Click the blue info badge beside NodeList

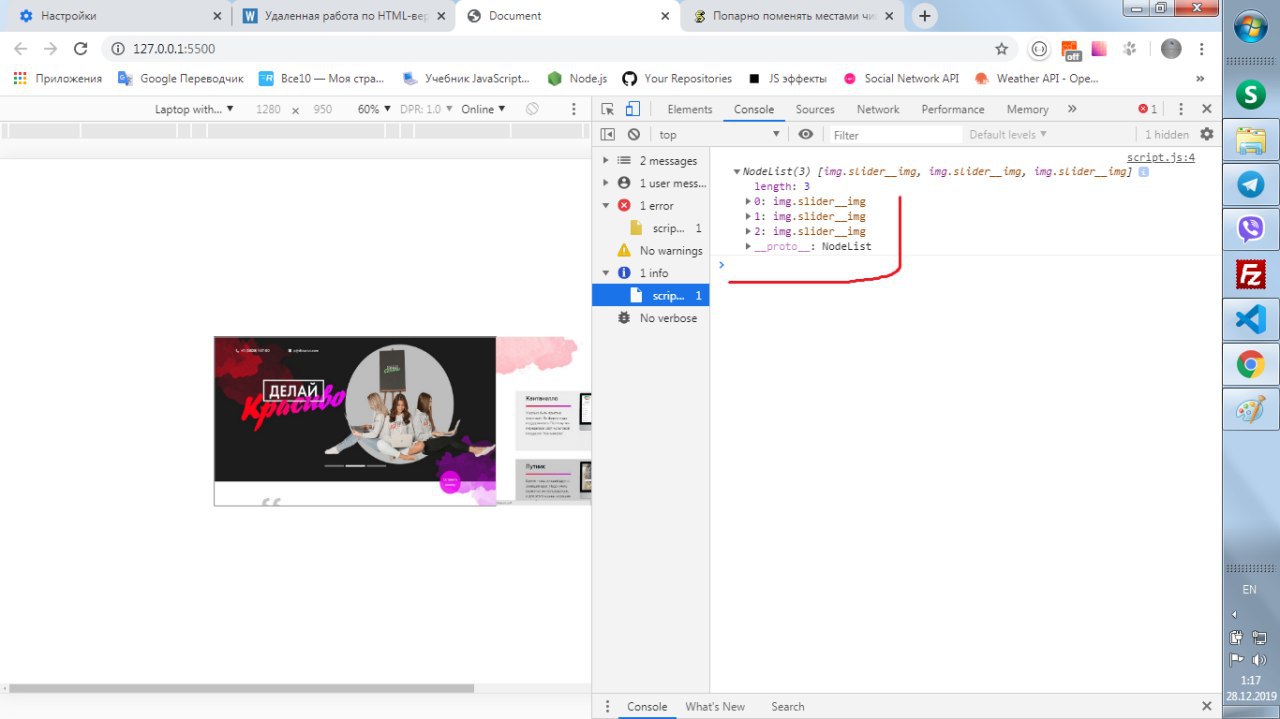tap(1143, 172)
